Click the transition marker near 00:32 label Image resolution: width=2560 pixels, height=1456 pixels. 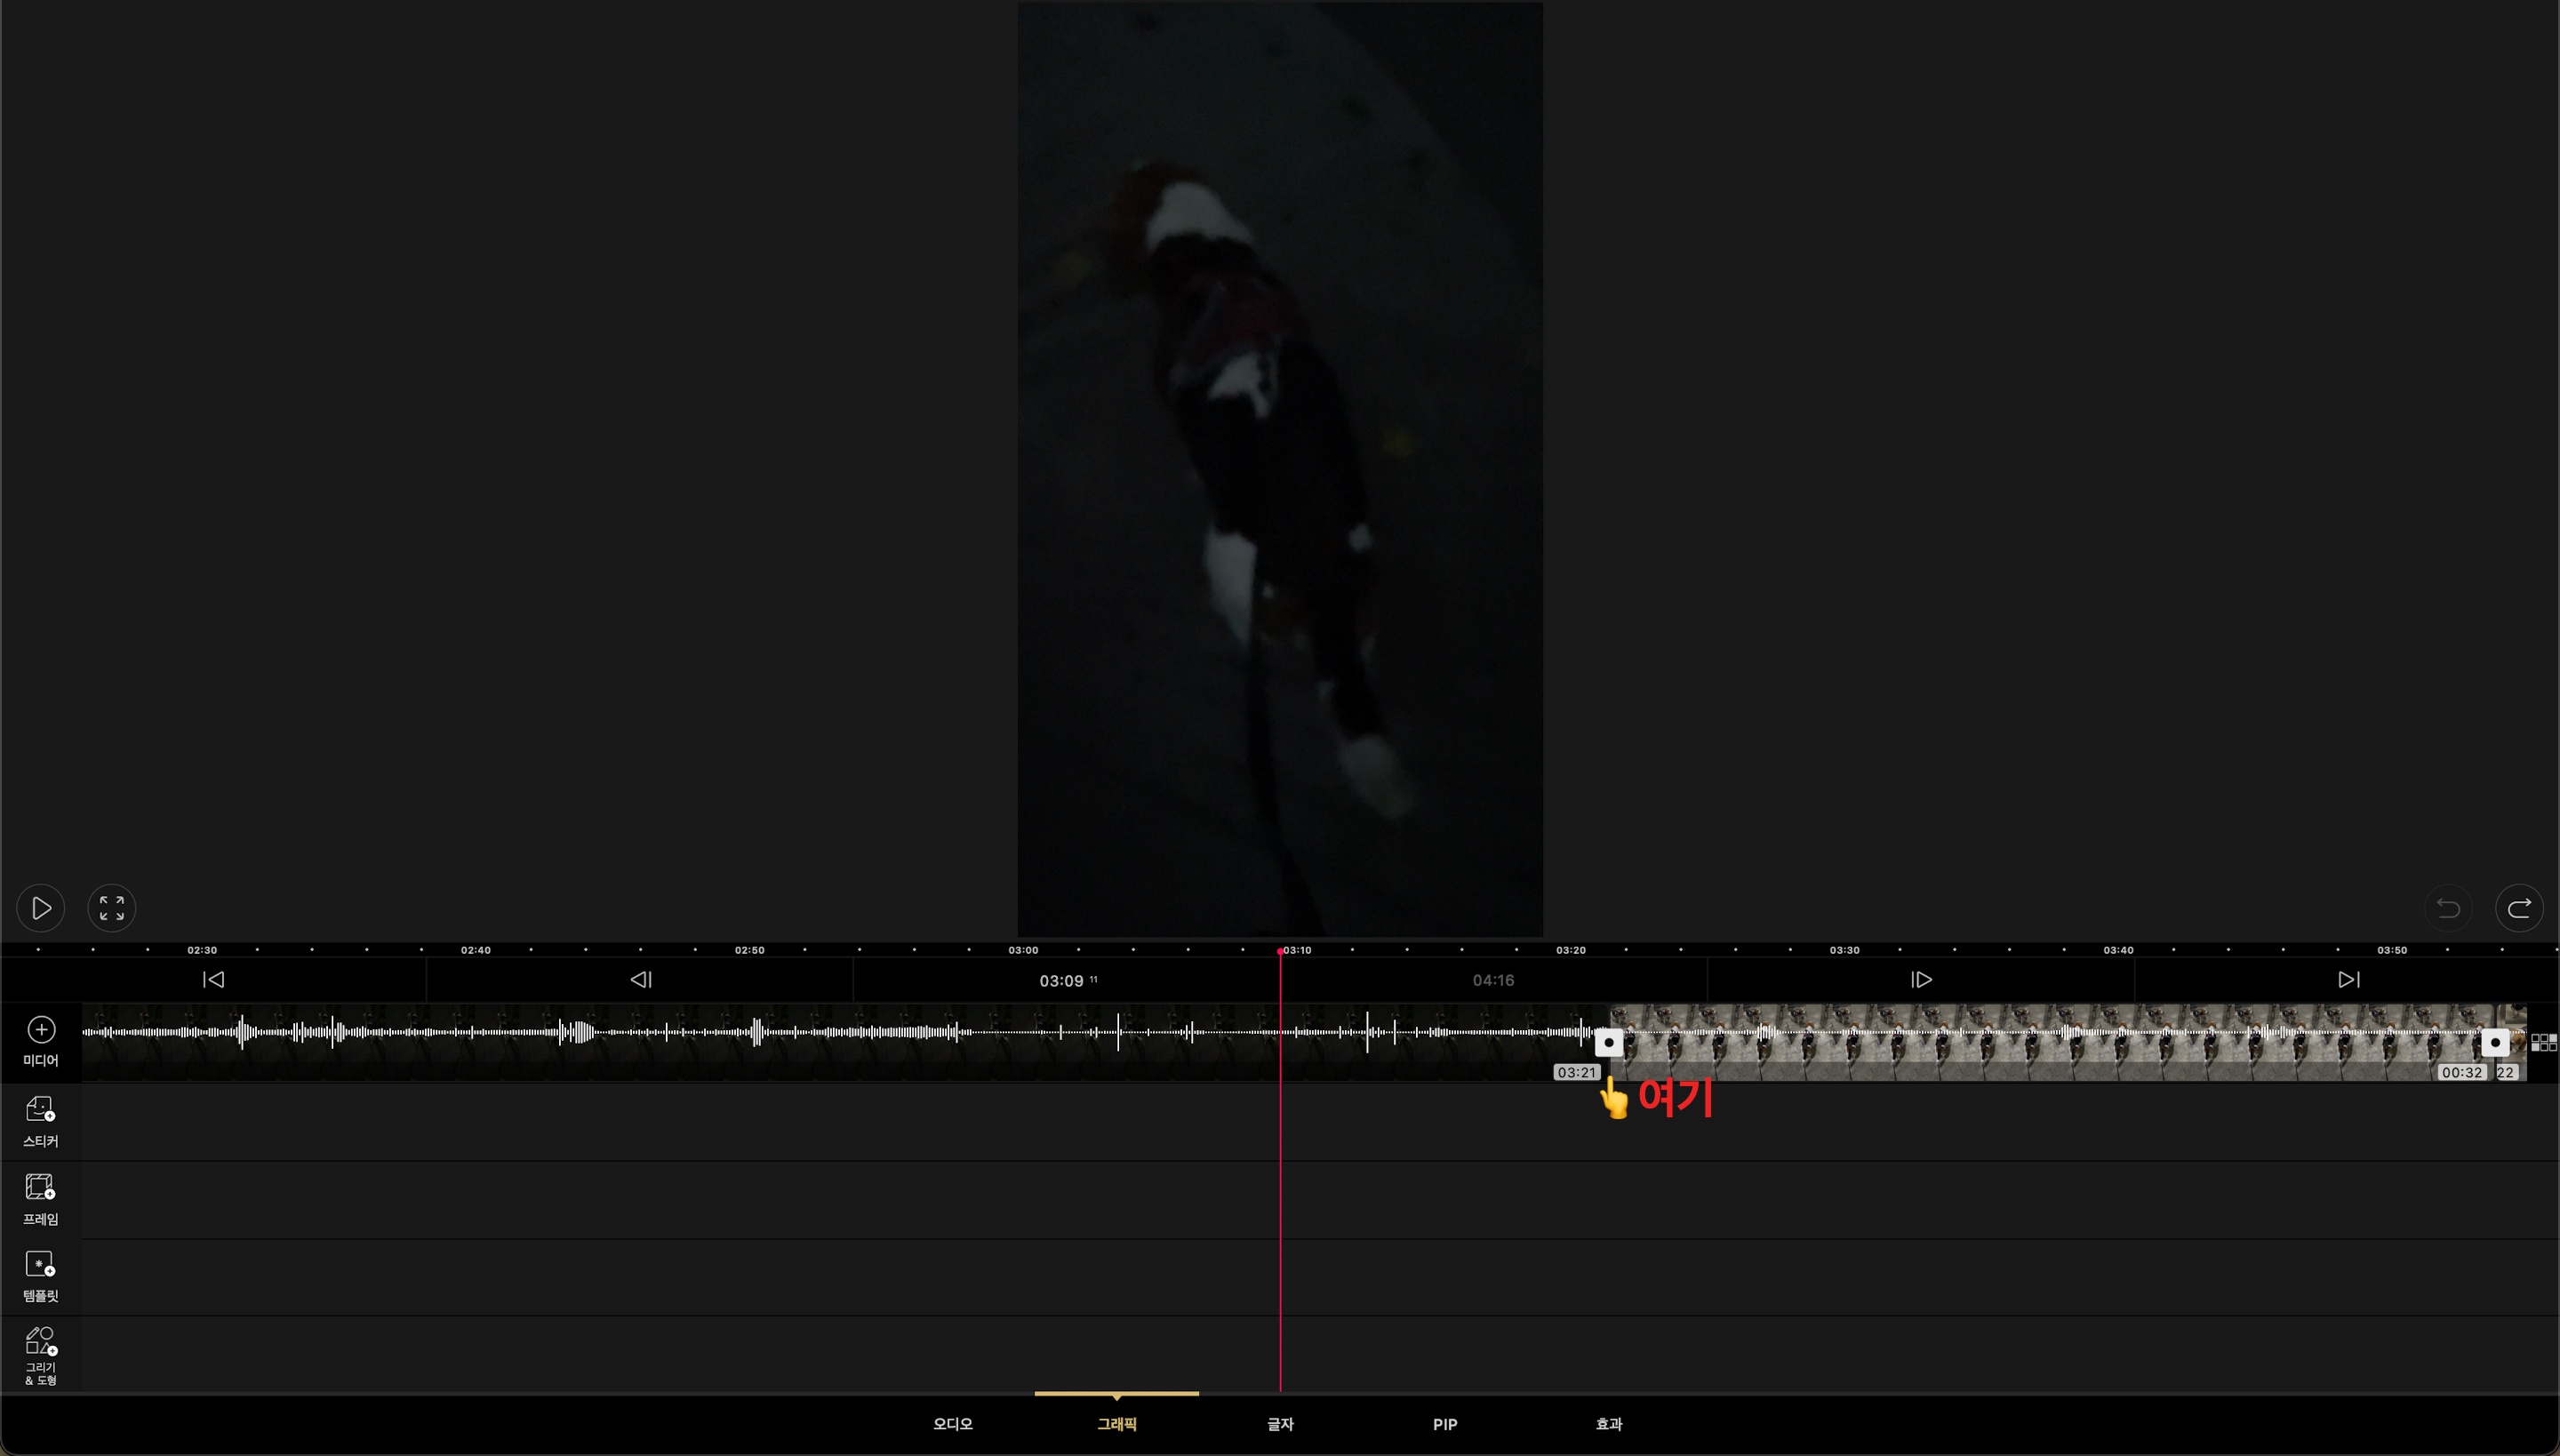pyautogui.click(x=2495, y=1043)
